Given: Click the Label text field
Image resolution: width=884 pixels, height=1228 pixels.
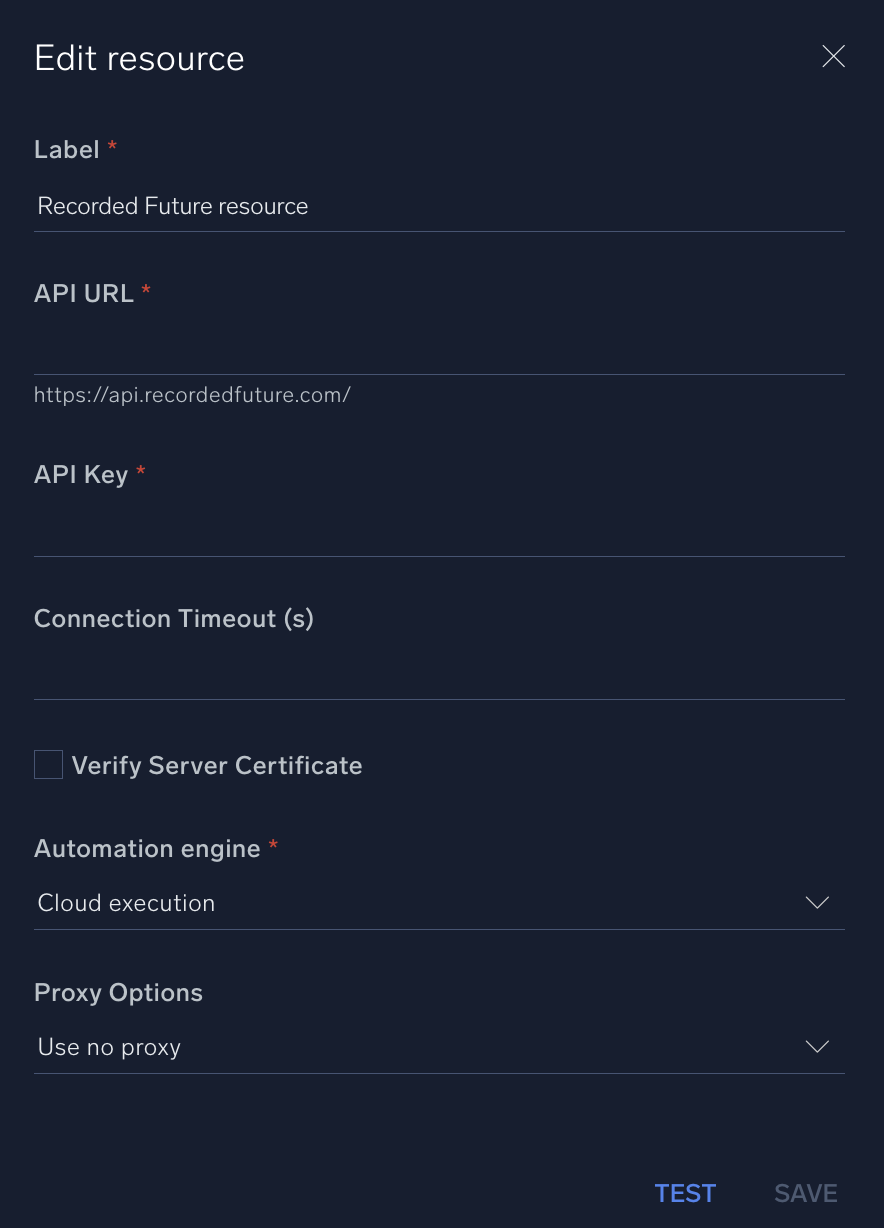Looking at the screenshot, I should (x=438, y=207).
